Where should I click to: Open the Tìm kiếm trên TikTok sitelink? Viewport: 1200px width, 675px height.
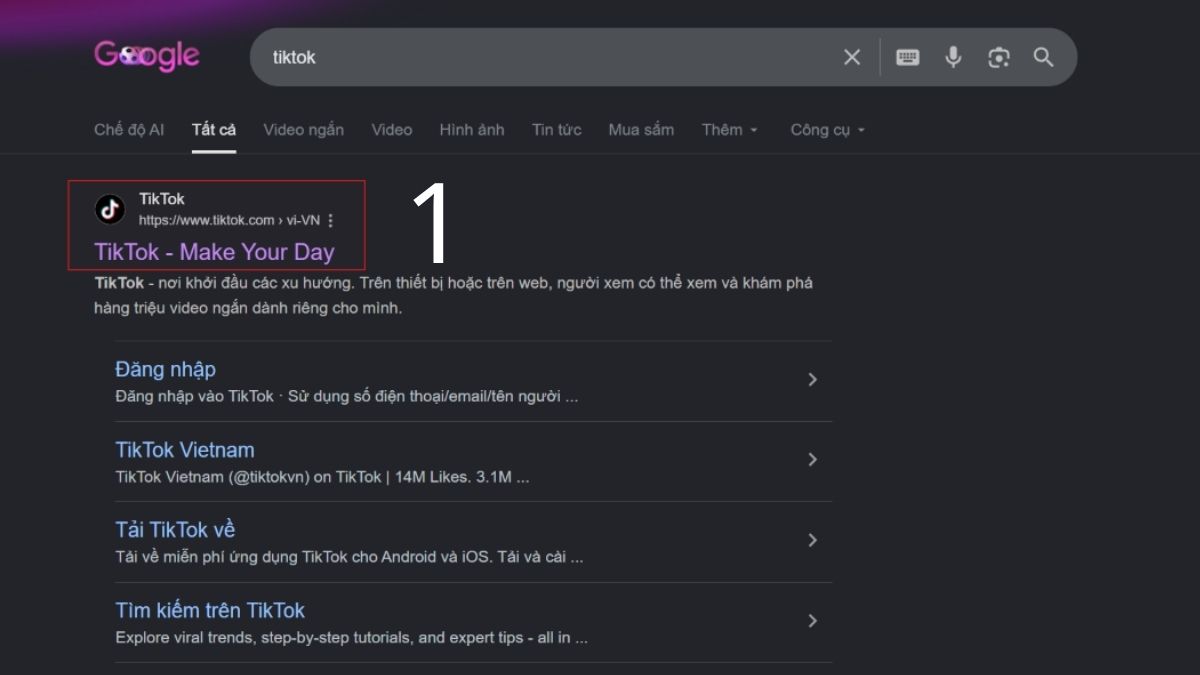[x=210, y=610]
